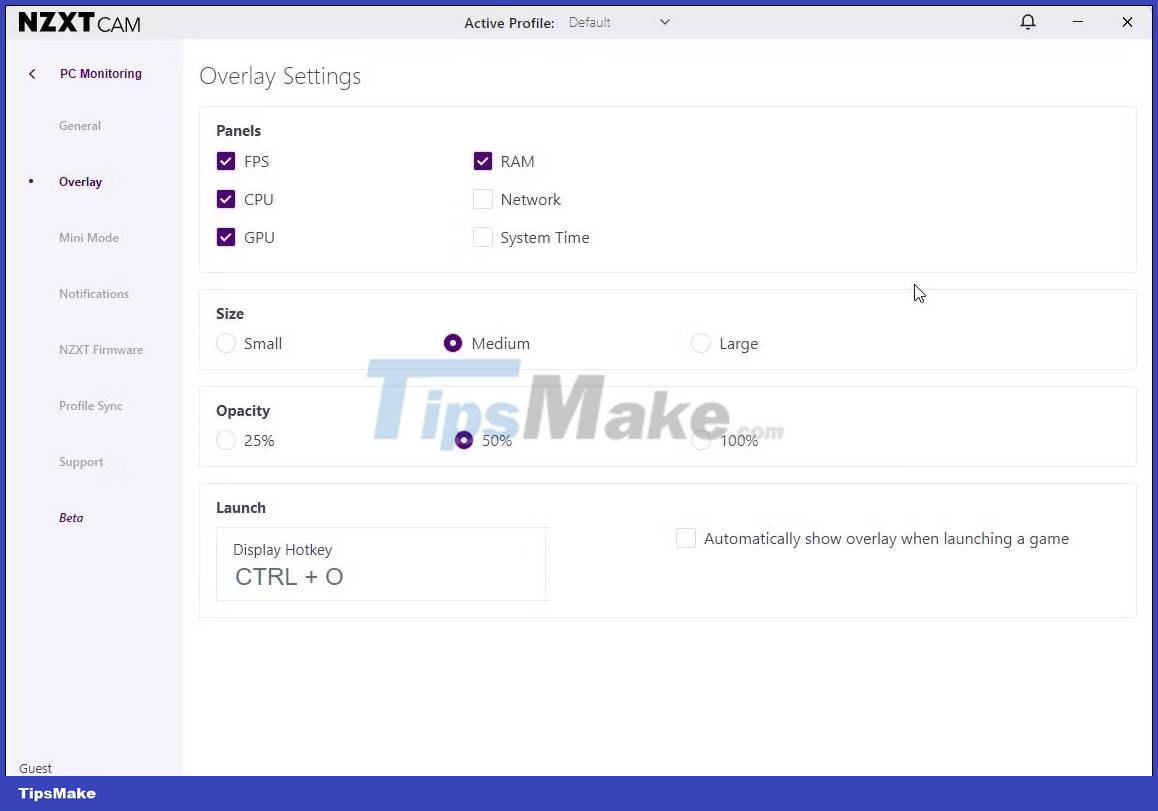This screenshot has height=811, width=1158.
Task: Enable the System Time panel
Action: (483, 237)
